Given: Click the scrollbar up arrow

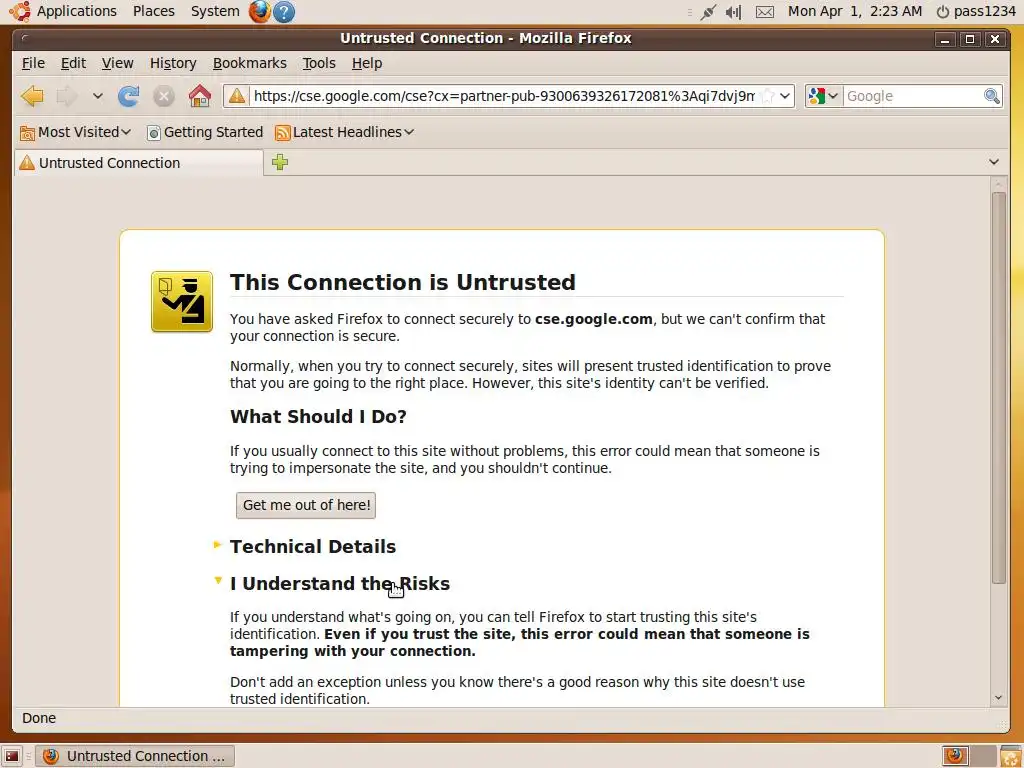Looking at the screenshot, I should [x=999, y=184].
